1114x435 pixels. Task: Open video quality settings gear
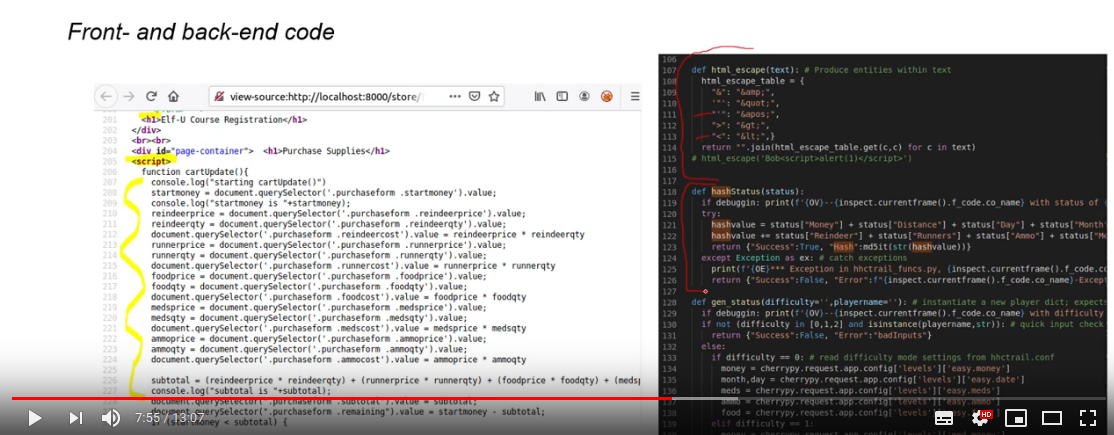[x=981, y=418]
